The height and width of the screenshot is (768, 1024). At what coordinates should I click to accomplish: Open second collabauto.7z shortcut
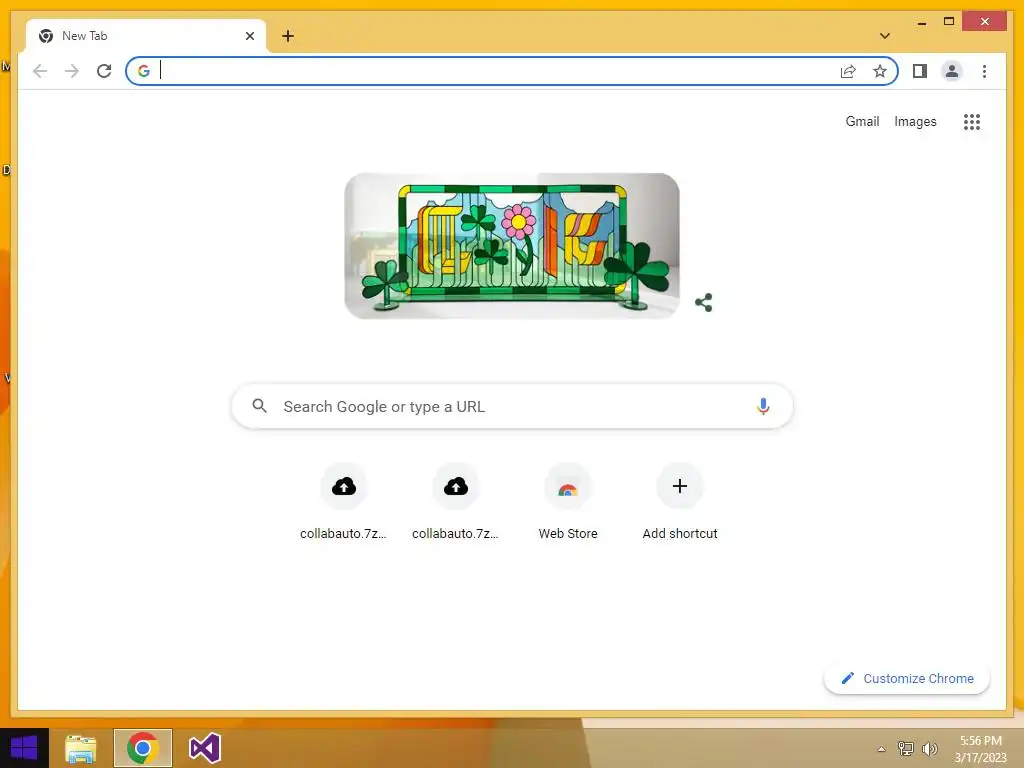pyautogui.click(x=456, y=503)
